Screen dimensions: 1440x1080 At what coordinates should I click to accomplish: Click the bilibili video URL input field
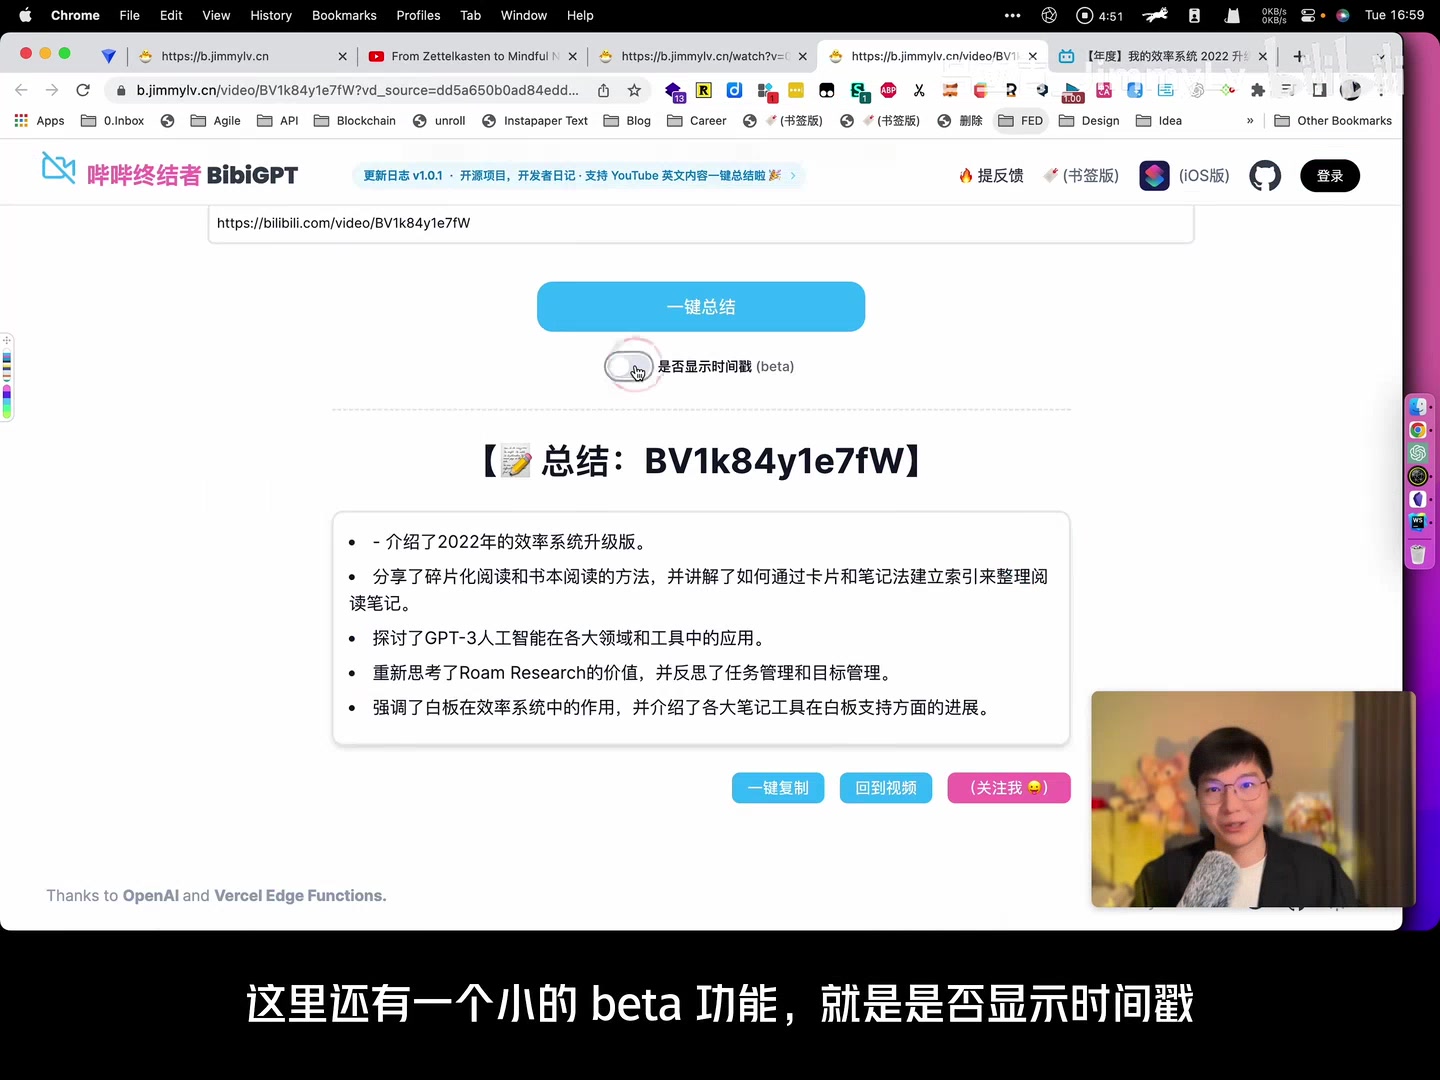click(x=700, y=223)
